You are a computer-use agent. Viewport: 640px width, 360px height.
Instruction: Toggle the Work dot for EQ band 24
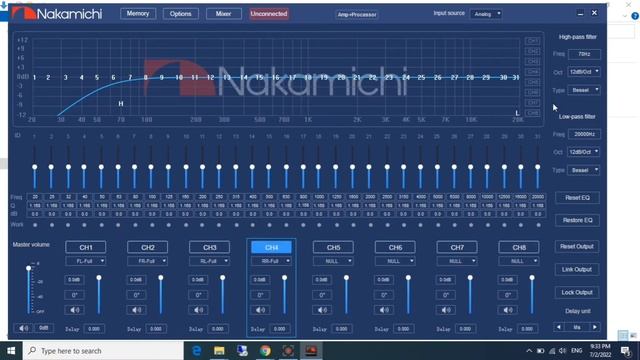421,225
